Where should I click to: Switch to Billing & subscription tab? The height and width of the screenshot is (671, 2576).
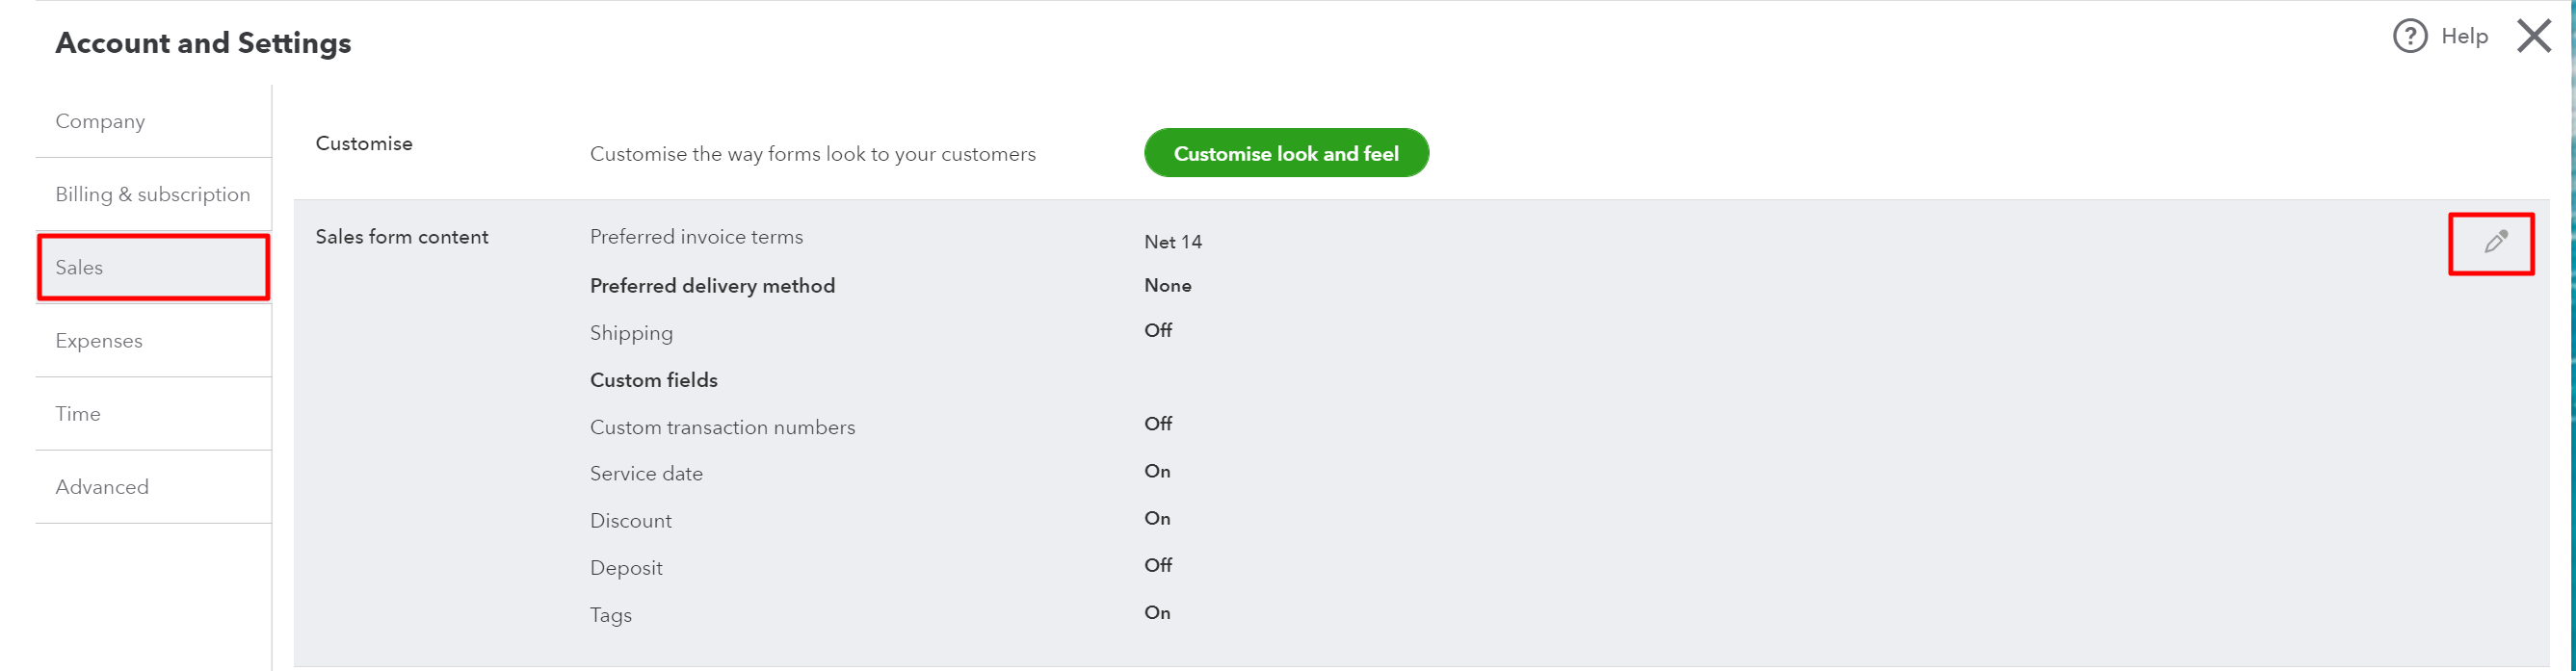(x=153, y=194)
